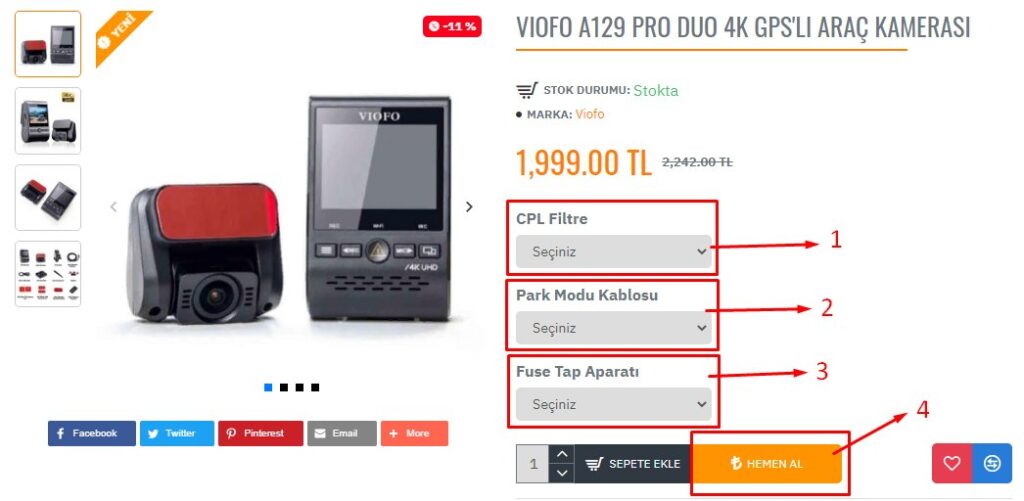
Task: Click the compare product arrows icon
Action: [992, 463]
